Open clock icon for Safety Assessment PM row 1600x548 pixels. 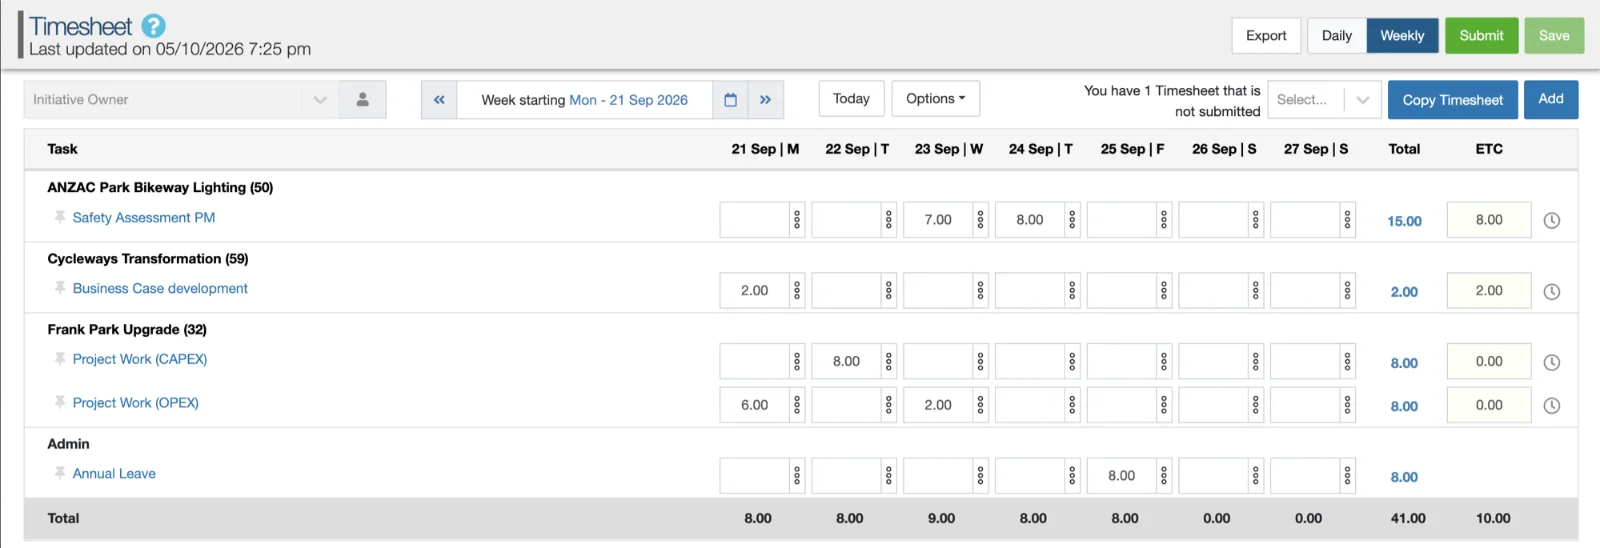[x=1552, y=220]
